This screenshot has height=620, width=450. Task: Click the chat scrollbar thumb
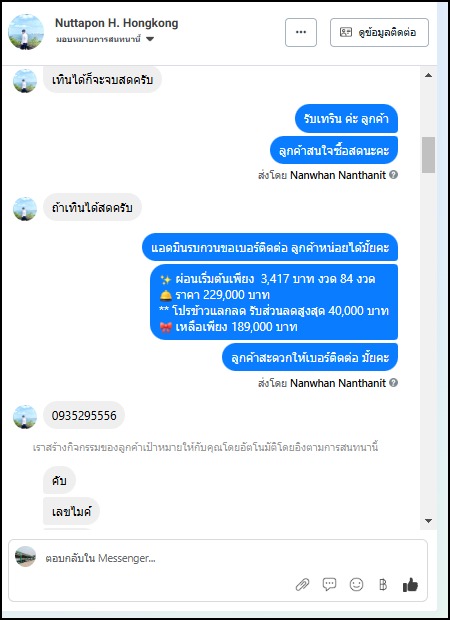tap(428, 155)
